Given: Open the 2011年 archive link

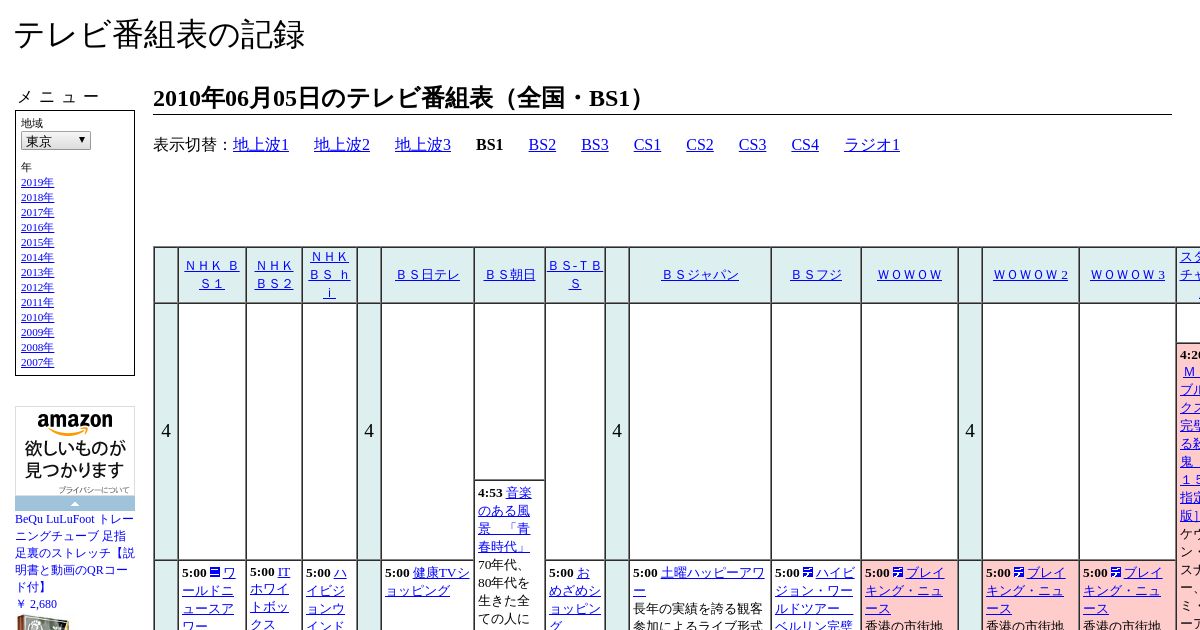Looking at the screenshot, I should pos(37,303).
